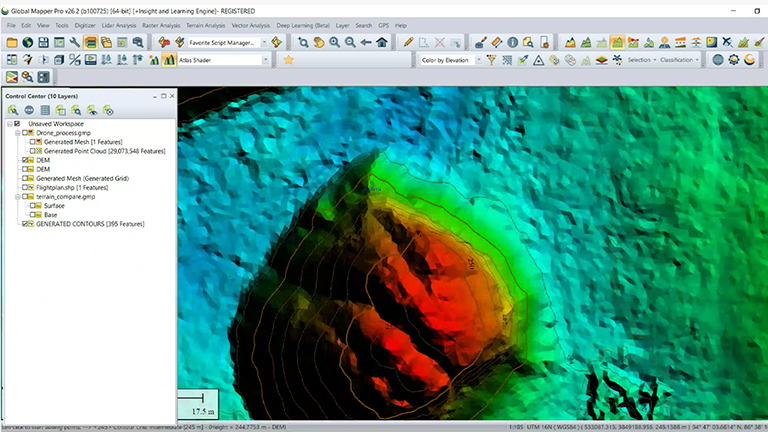Screen dimensions: 768x432
Task: Uncheck the GENERATED CONTOURS layer
Action: click(27, 224)
